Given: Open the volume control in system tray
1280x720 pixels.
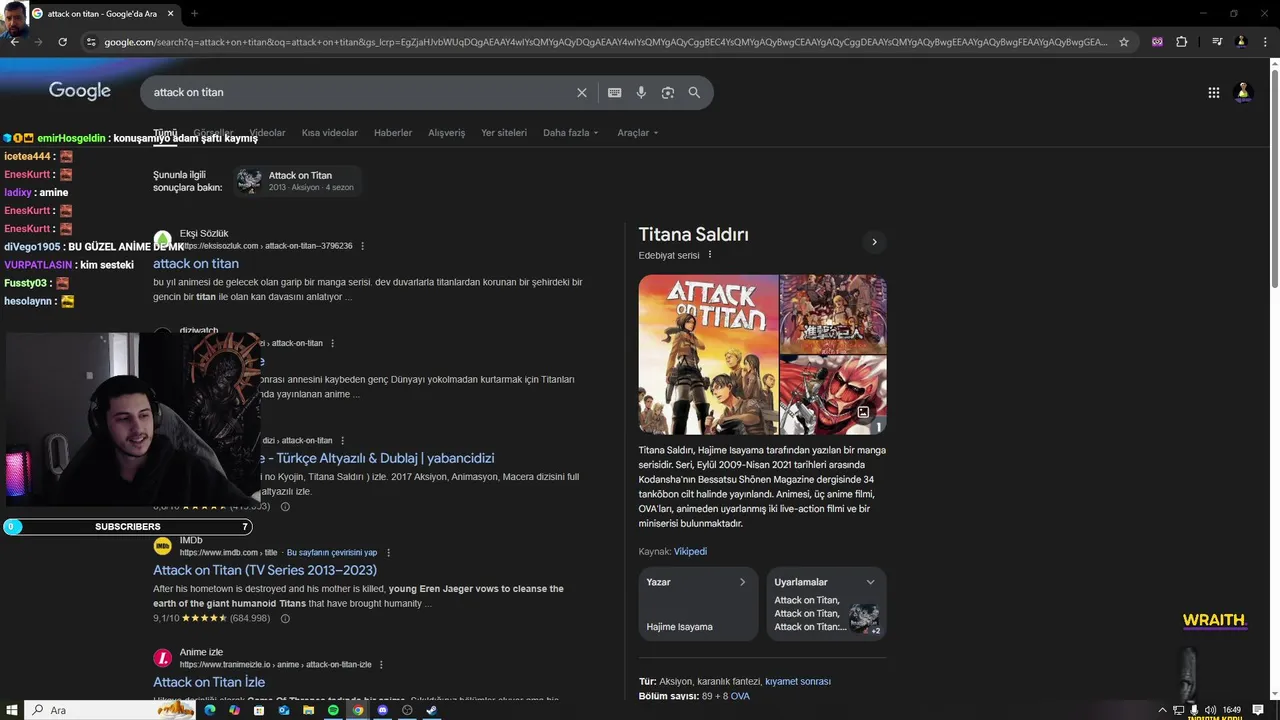Looking at the screenshot, I should (x=1210, y=710).
